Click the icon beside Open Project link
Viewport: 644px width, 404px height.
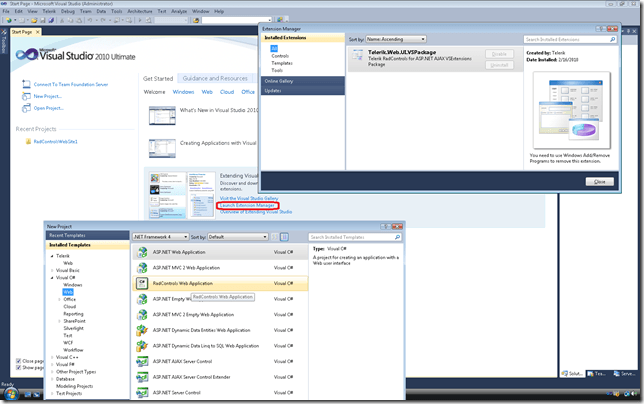[26, 108]
